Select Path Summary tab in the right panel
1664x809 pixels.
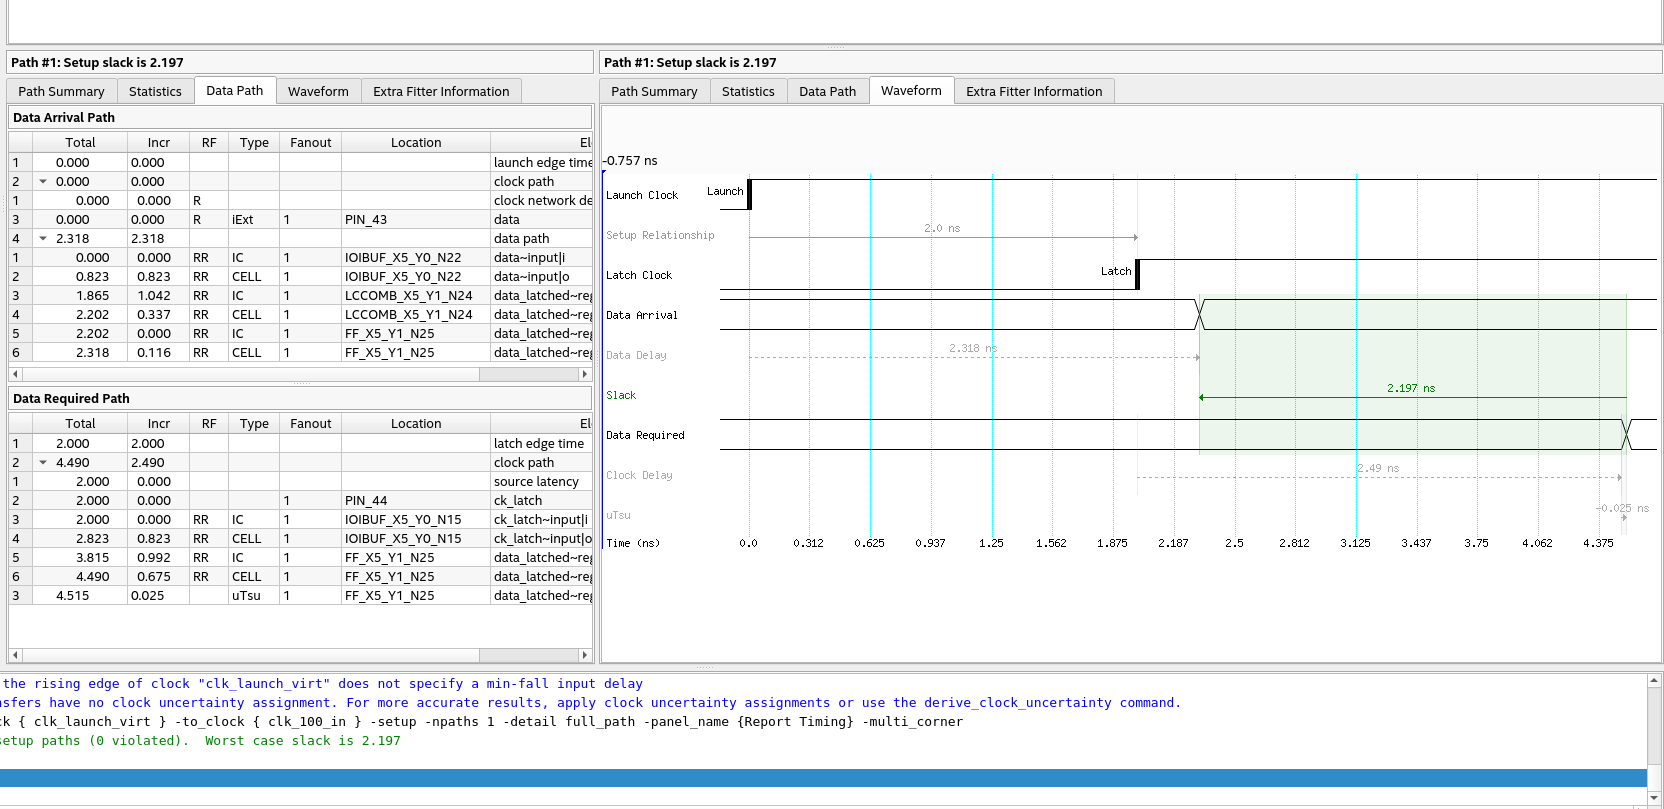[654, 91]
